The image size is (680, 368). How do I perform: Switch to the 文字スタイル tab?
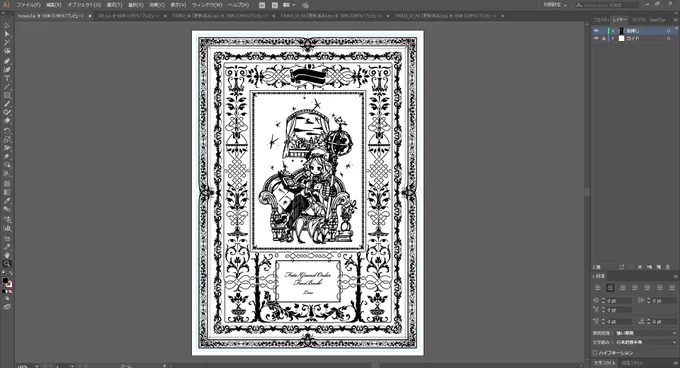(605, 363)
